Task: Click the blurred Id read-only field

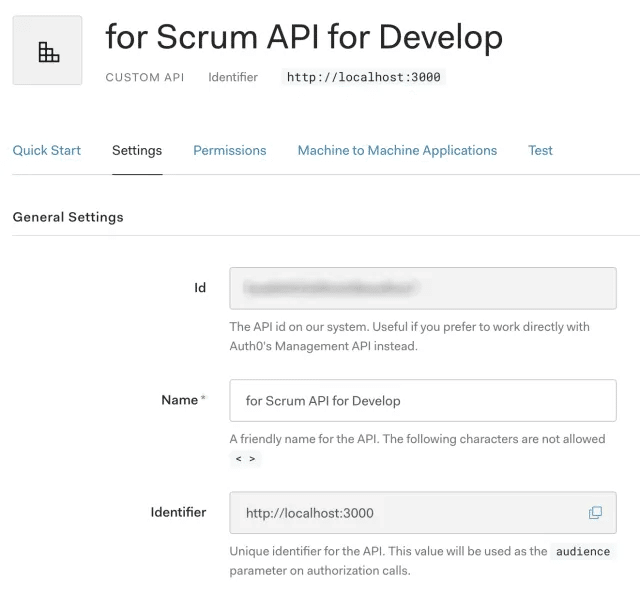Action: [422, 288]
